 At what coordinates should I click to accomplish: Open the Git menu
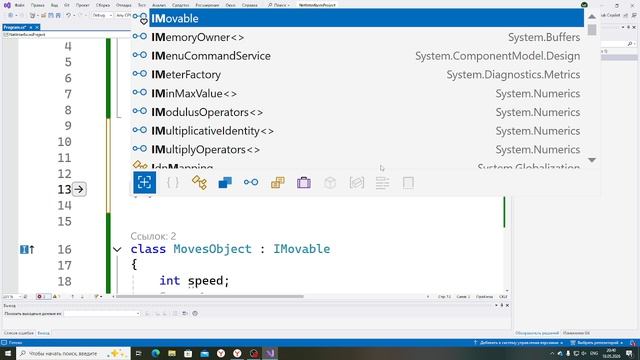[67, 5]
